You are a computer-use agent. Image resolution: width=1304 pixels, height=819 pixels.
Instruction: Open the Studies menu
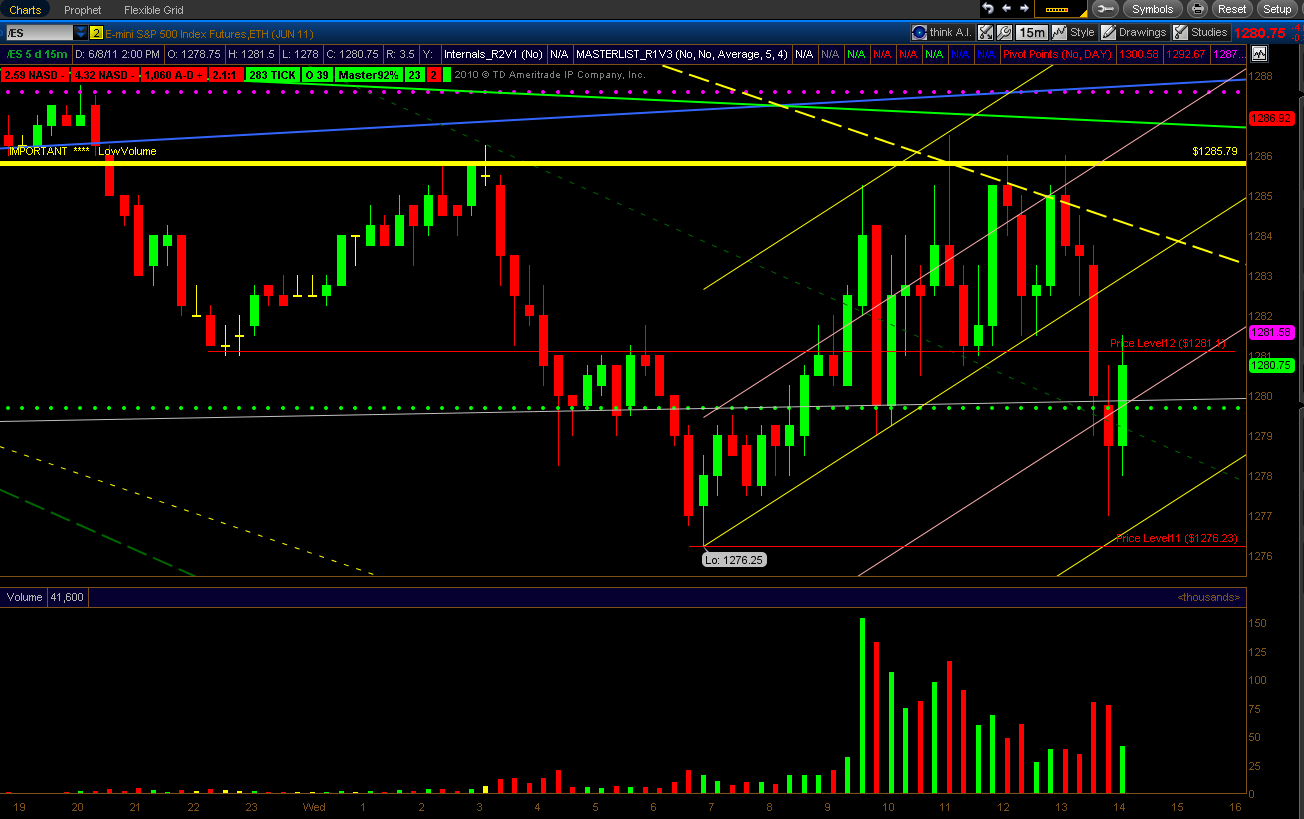pos(1200,32)
